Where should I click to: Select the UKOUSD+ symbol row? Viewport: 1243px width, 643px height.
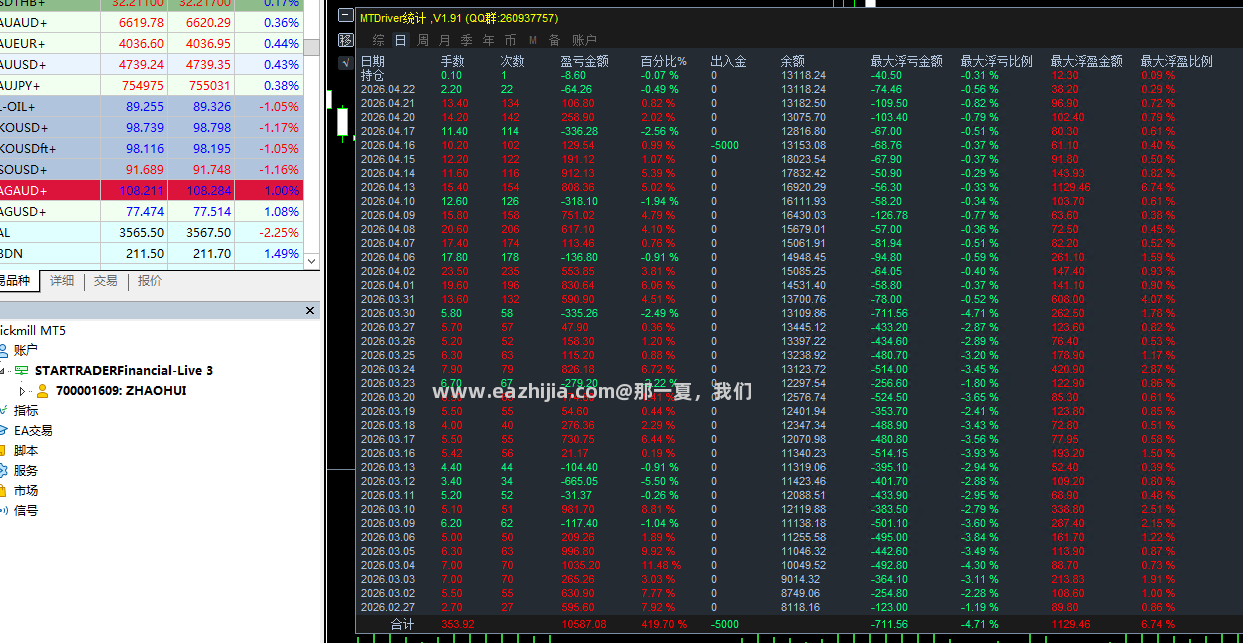(151, 127)
